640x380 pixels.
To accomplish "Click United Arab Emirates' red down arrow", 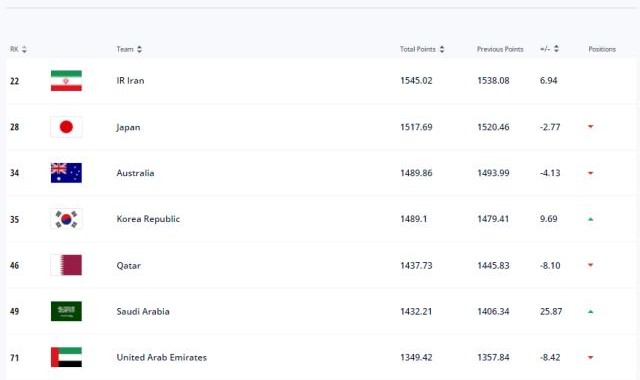I will coord(590,357).
